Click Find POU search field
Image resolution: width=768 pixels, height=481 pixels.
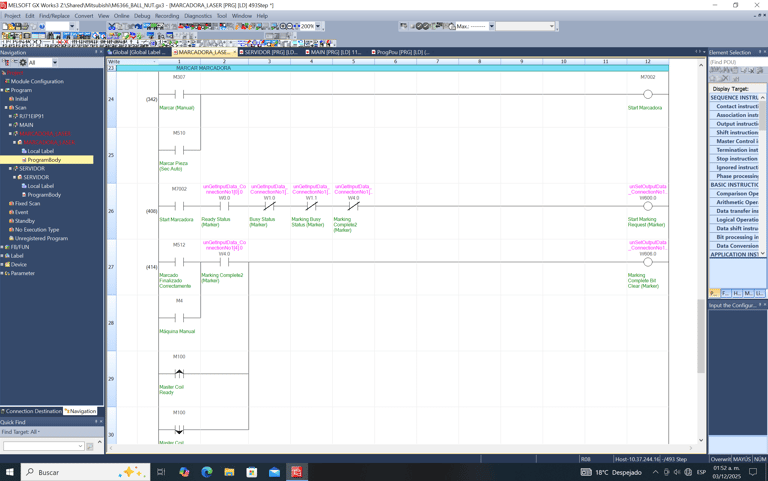pyautogui.click(x=737, y=62)
